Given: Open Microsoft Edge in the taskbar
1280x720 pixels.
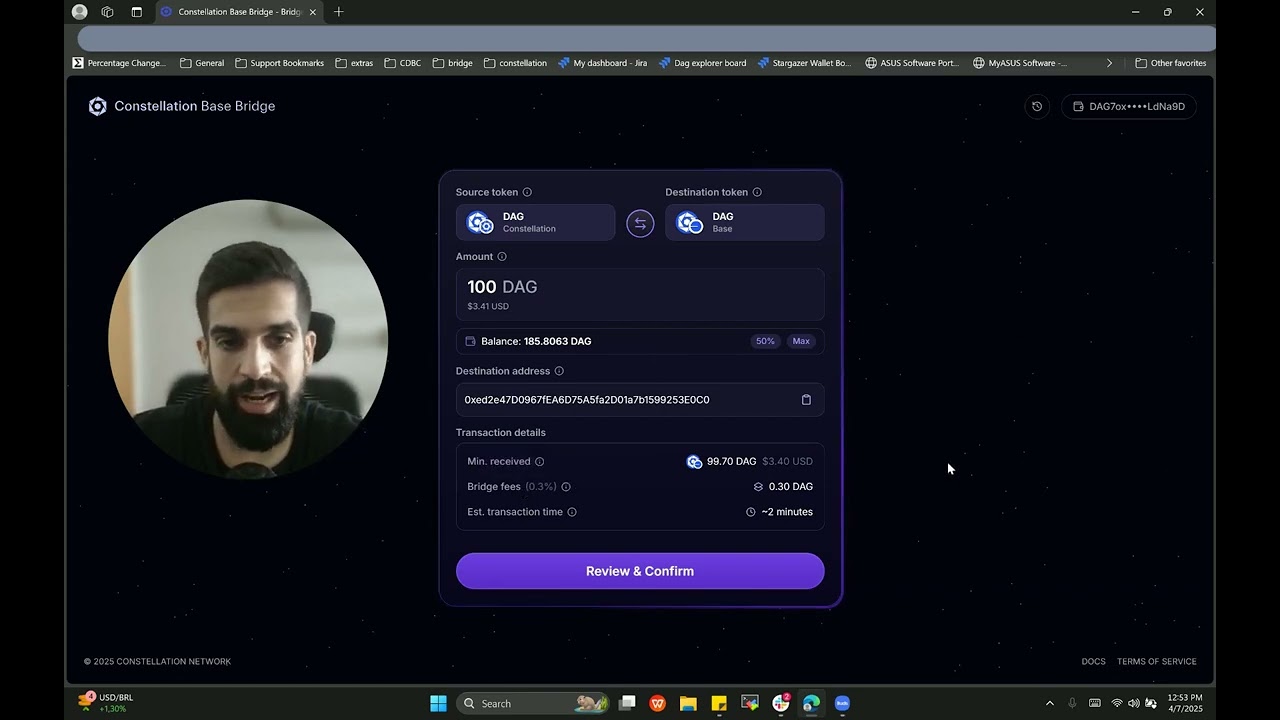Looking at the screenshot, I should [811, 703].
